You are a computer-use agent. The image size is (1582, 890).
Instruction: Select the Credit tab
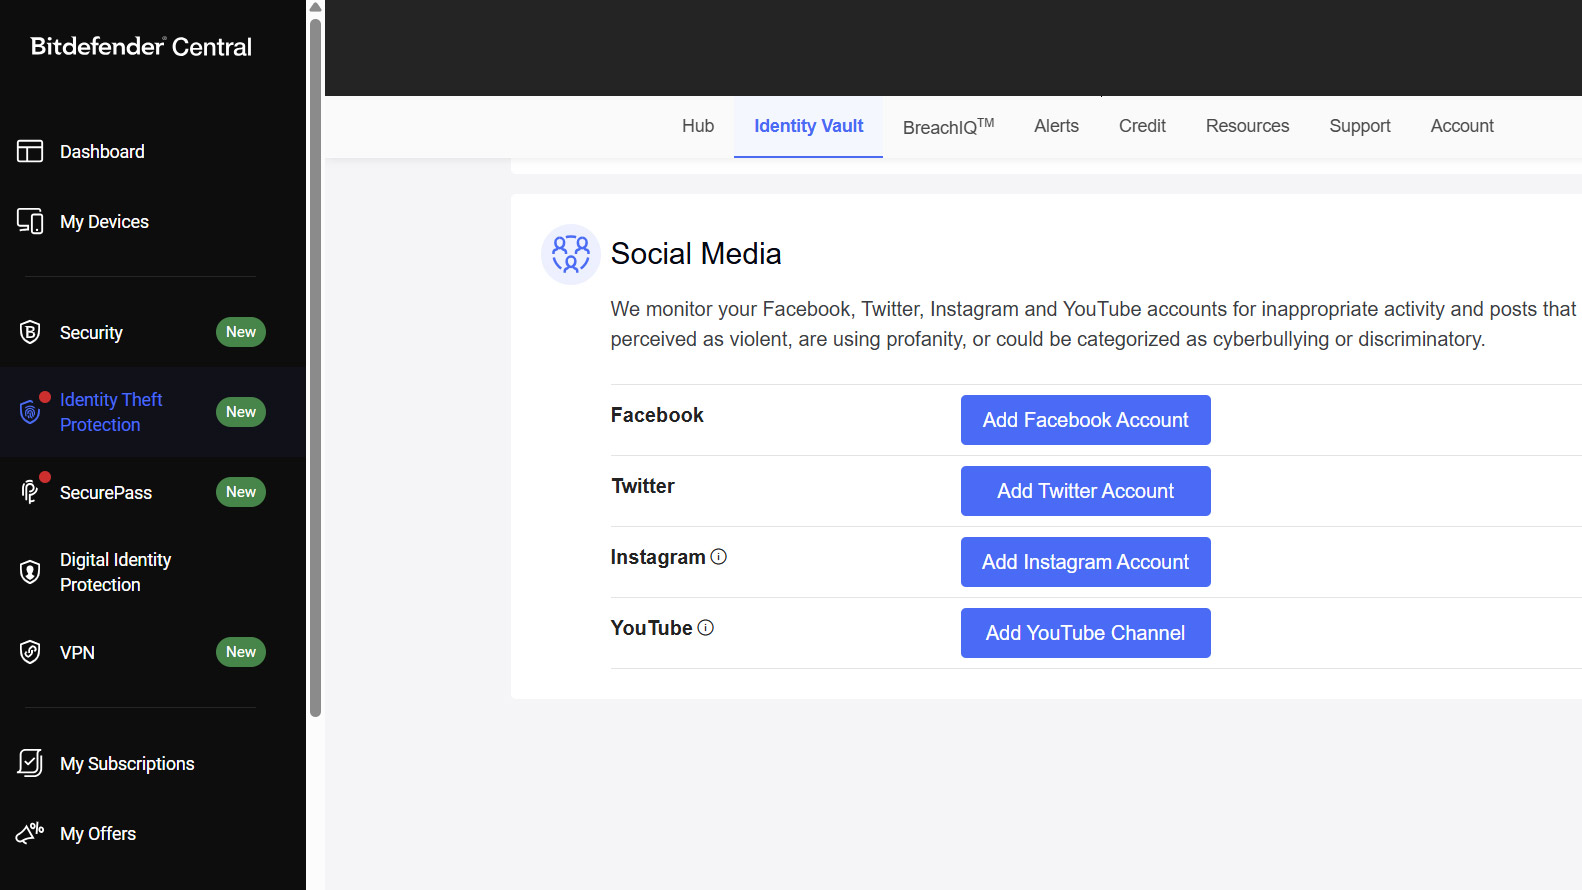(1141, 126)
